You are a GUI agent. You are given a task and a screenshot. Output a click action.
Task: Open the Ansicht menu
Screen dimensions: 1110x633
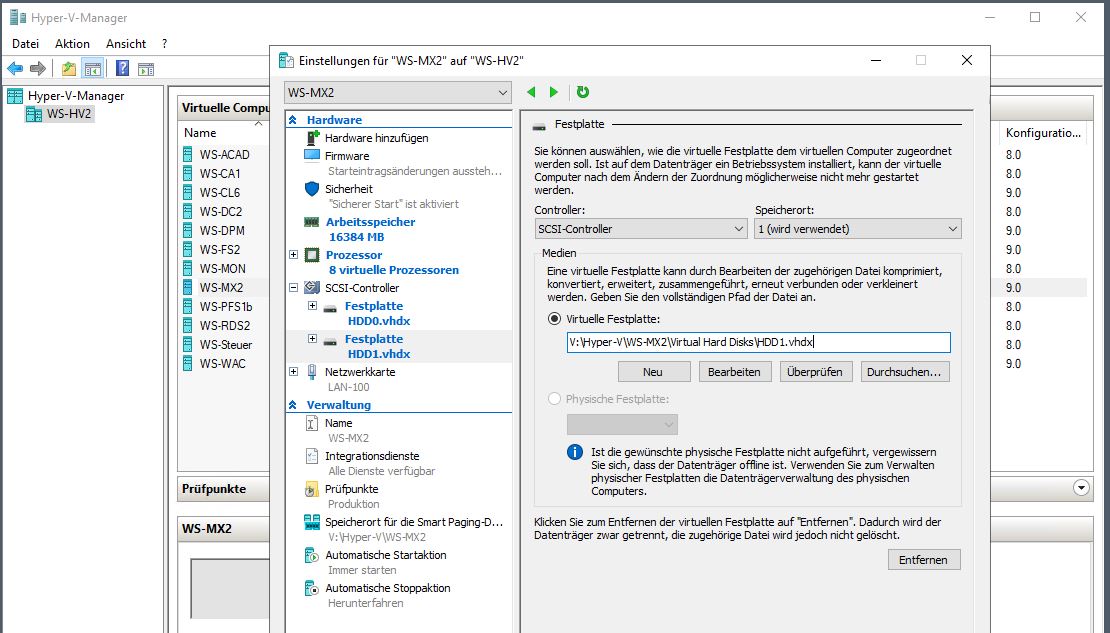[x=126, y=44]
